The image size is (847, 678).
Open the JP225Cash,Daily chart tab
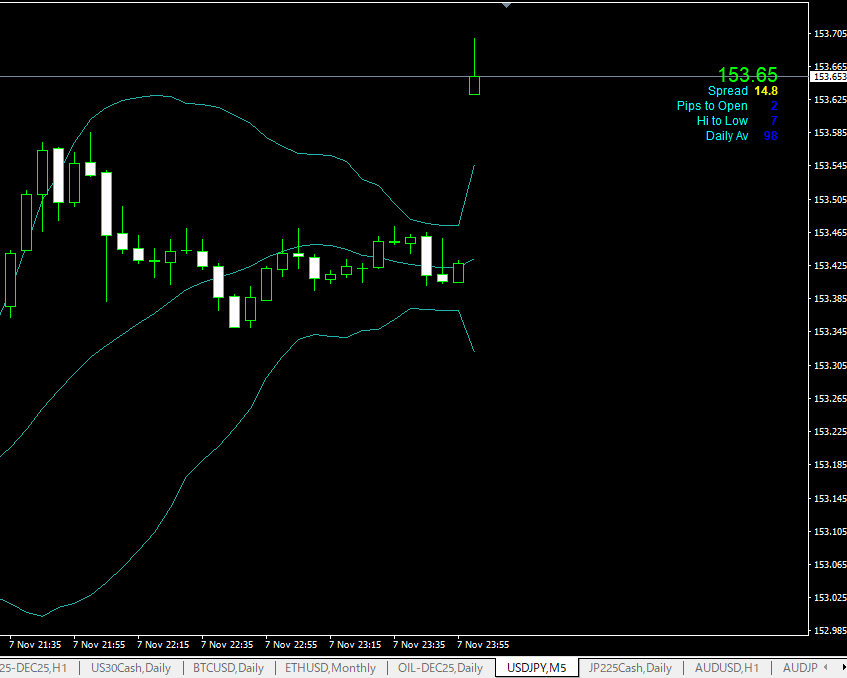point(630,668)
